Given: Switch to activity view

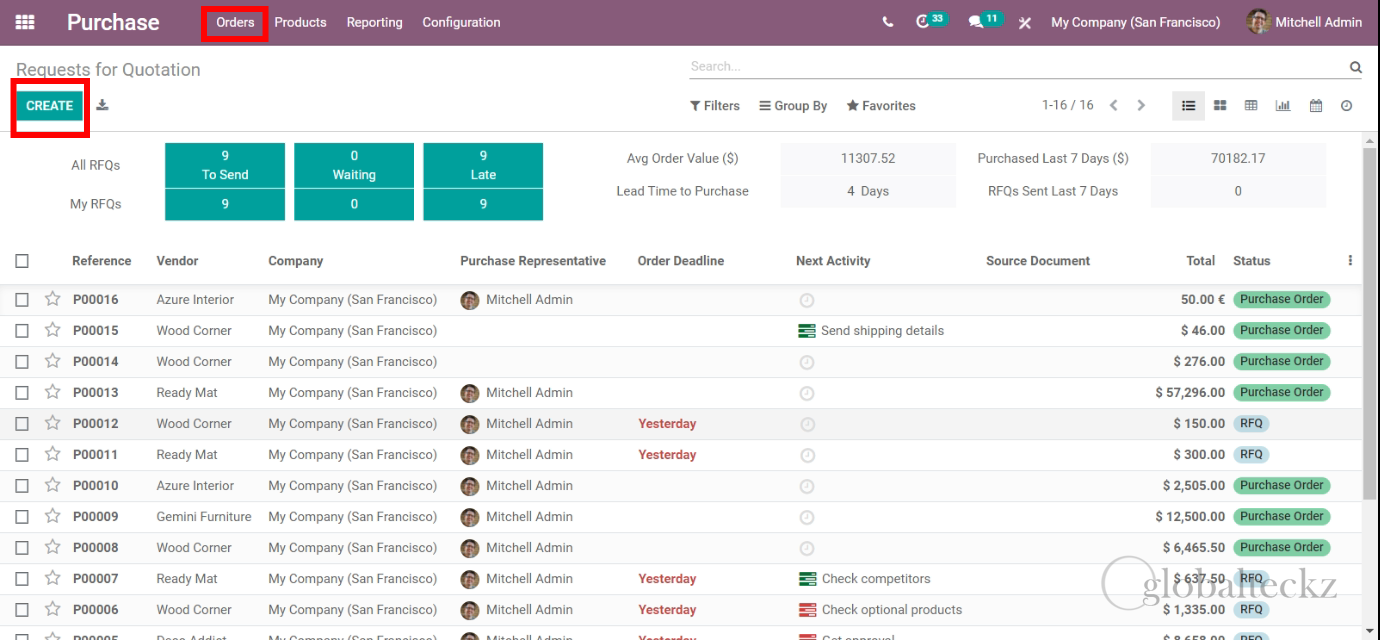Looking at the screenshot, I should tap(1347, 106).
